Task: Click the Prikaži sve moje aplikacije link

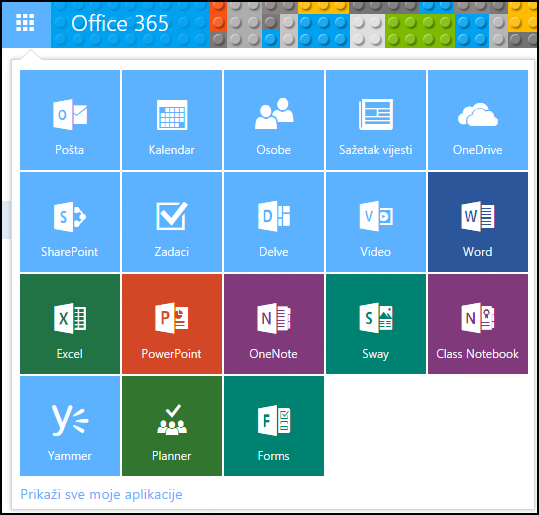Action: tap(101, 494)
